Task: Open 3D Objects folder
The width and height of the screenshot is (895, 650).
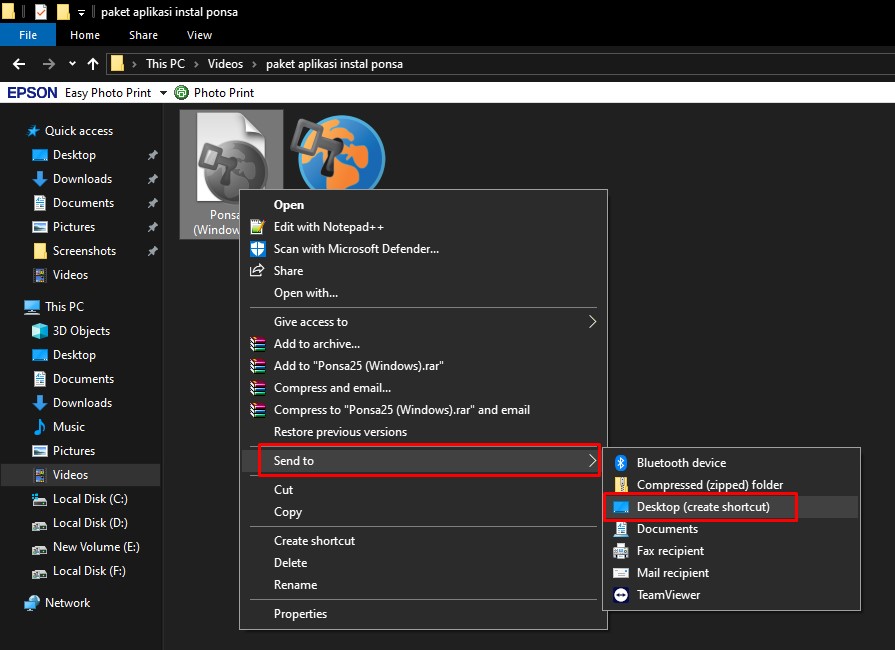Action: point(81,330)
